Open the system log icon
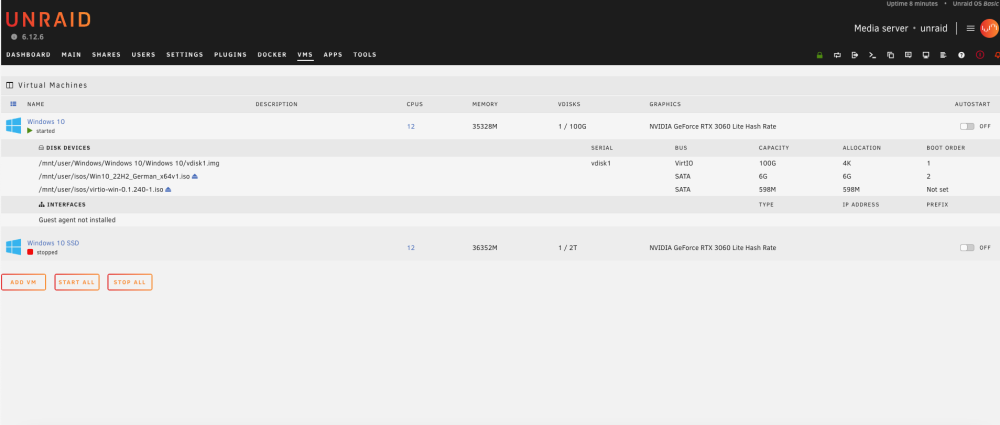Image resolution: width=1000 pixels, height=425 pixels. pyautogui.click(x=943, y=56)
